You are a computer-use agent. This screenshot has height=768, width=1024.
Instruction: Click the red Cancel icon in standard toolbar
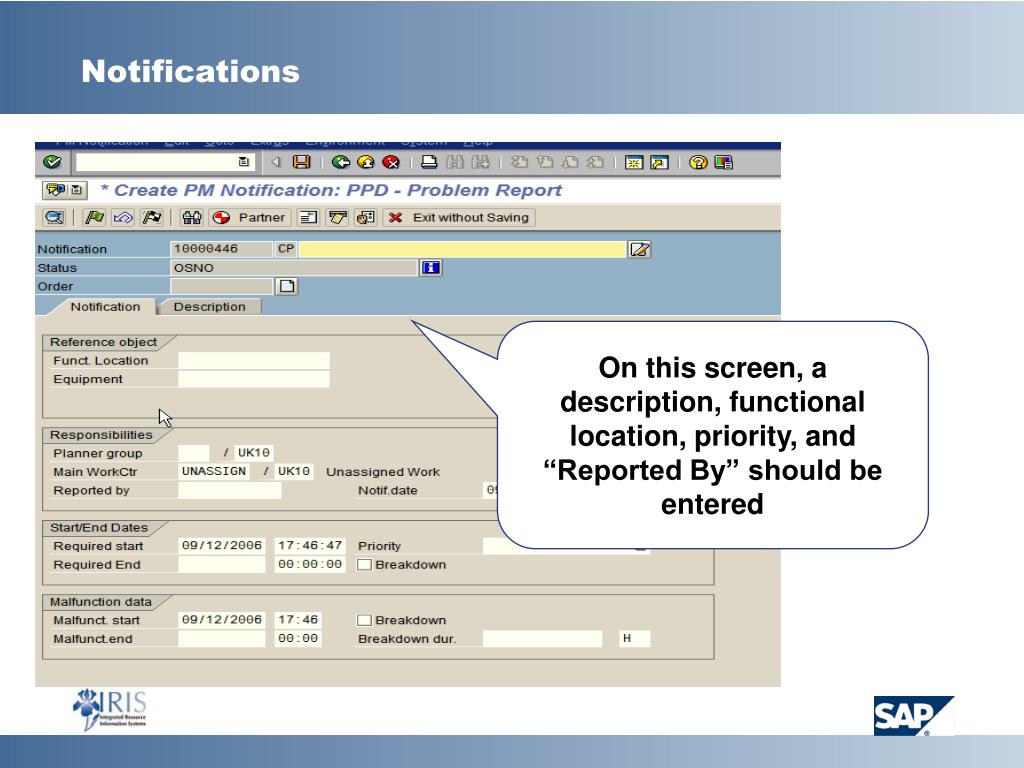pos(391,162)
